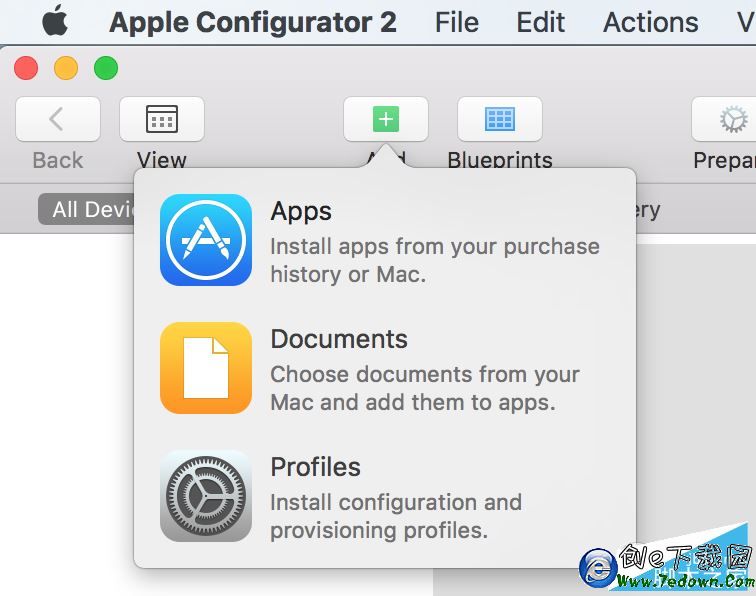Open the Blueprints grid icon
The height and width of the screenshot is (596, 756).
pyautogui.click(x=499, y=119)
